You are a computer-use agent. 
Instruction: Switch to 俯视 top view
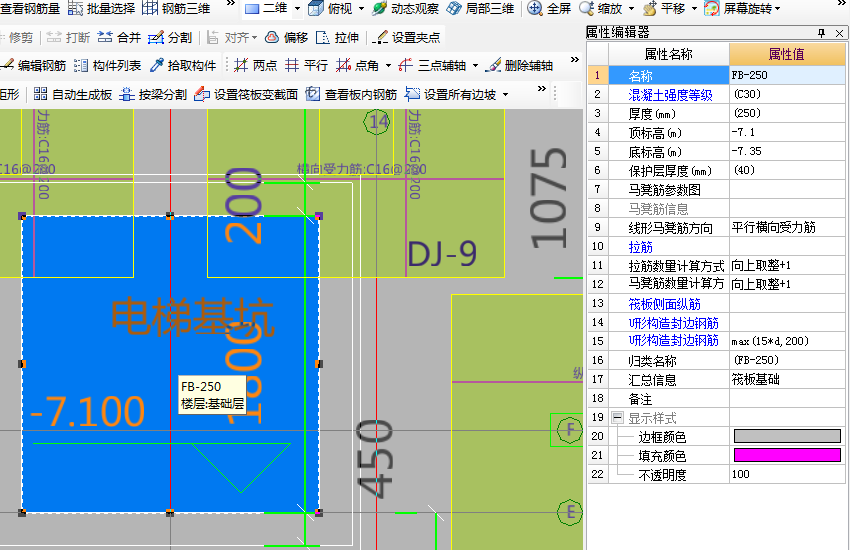(330, 8)
